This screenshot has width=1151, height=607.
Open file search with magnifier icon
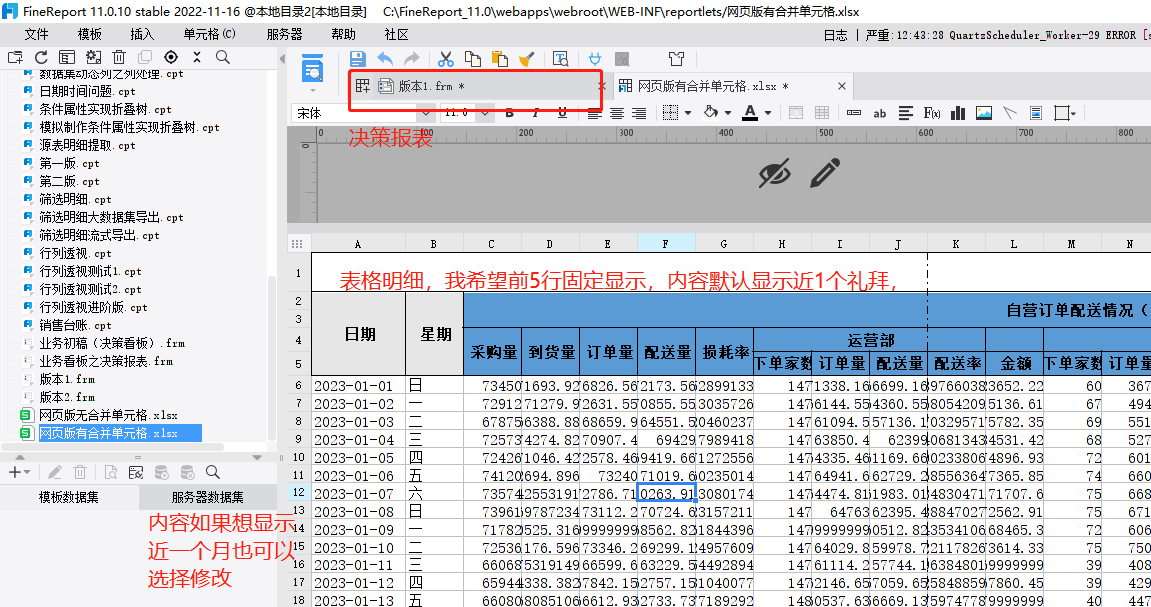[223, 57]
